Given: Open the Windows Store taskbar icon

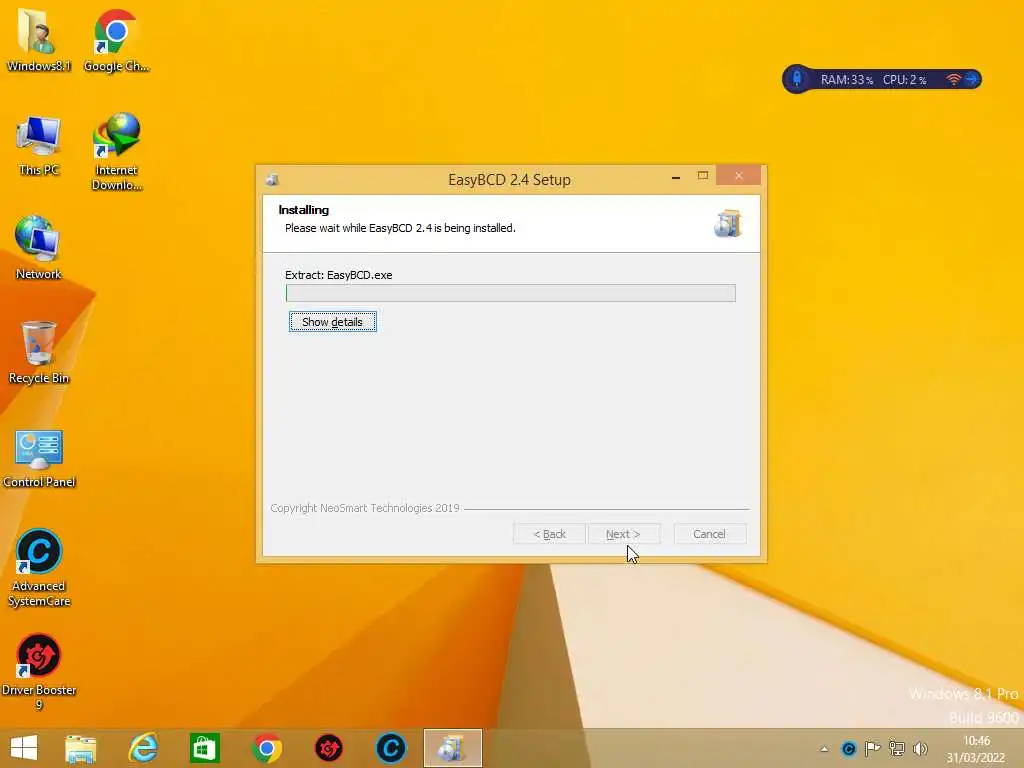Looking at the screenshot, I should click(204, 748).
